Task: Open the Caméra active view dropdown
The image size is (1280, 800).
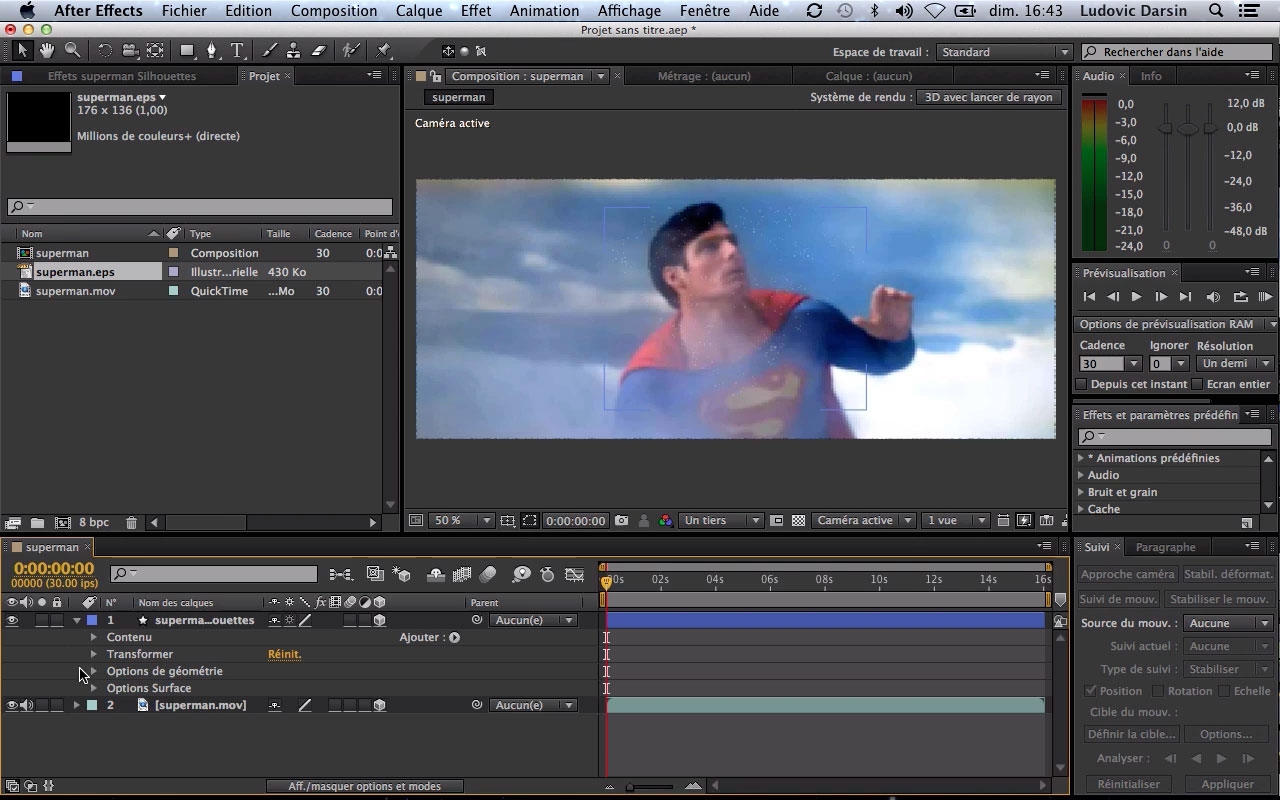Action: tap(864, 521)
